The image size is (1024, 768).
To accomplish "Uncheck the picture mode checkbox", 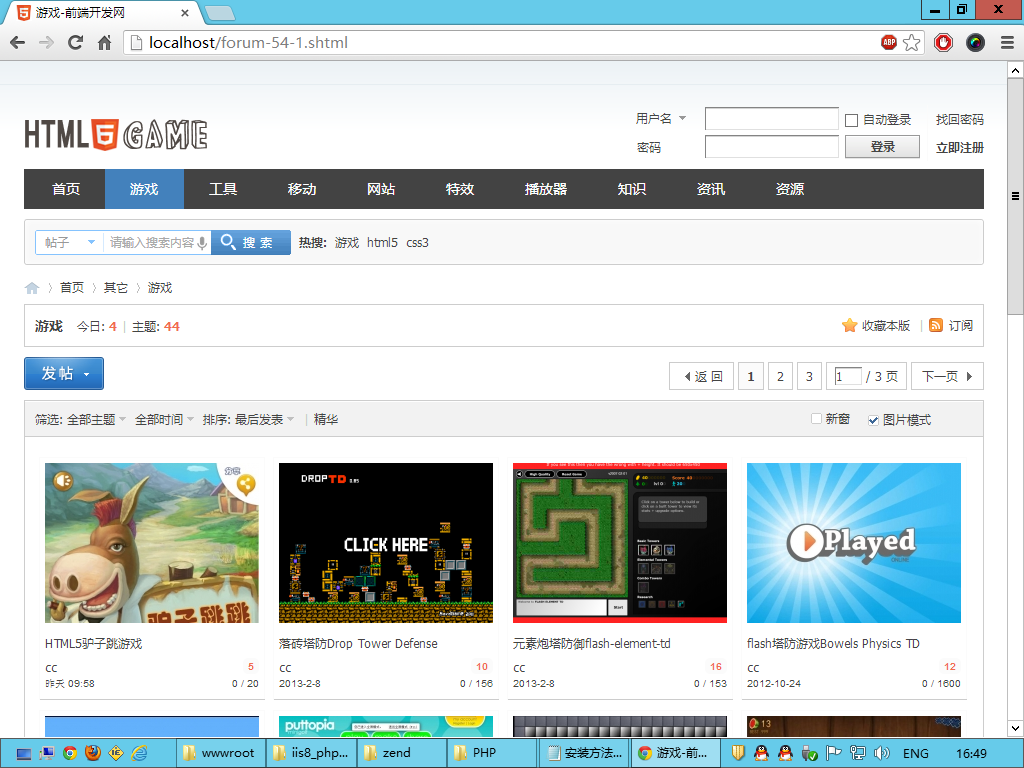I will pyautogui.click(x=873, y=420).
